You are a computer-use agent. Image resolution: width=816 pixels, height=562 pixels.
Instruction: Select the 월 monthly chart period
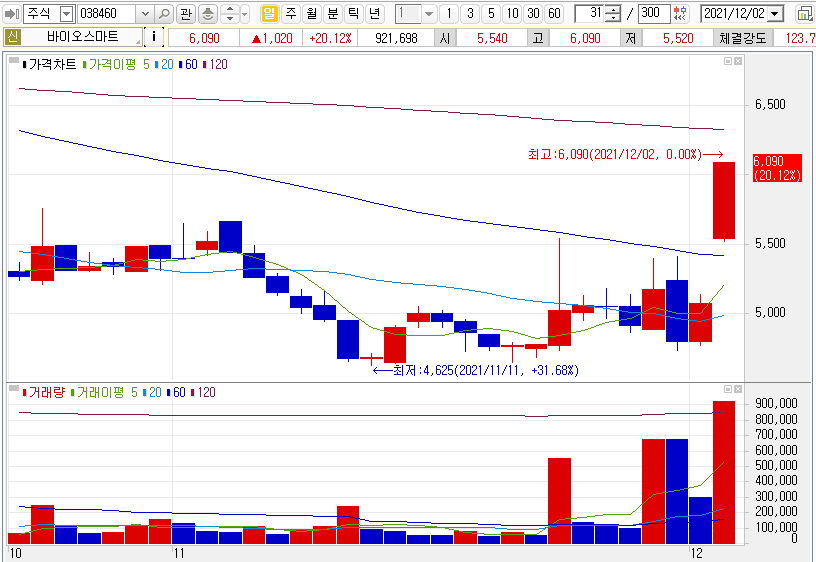(312, 14)
